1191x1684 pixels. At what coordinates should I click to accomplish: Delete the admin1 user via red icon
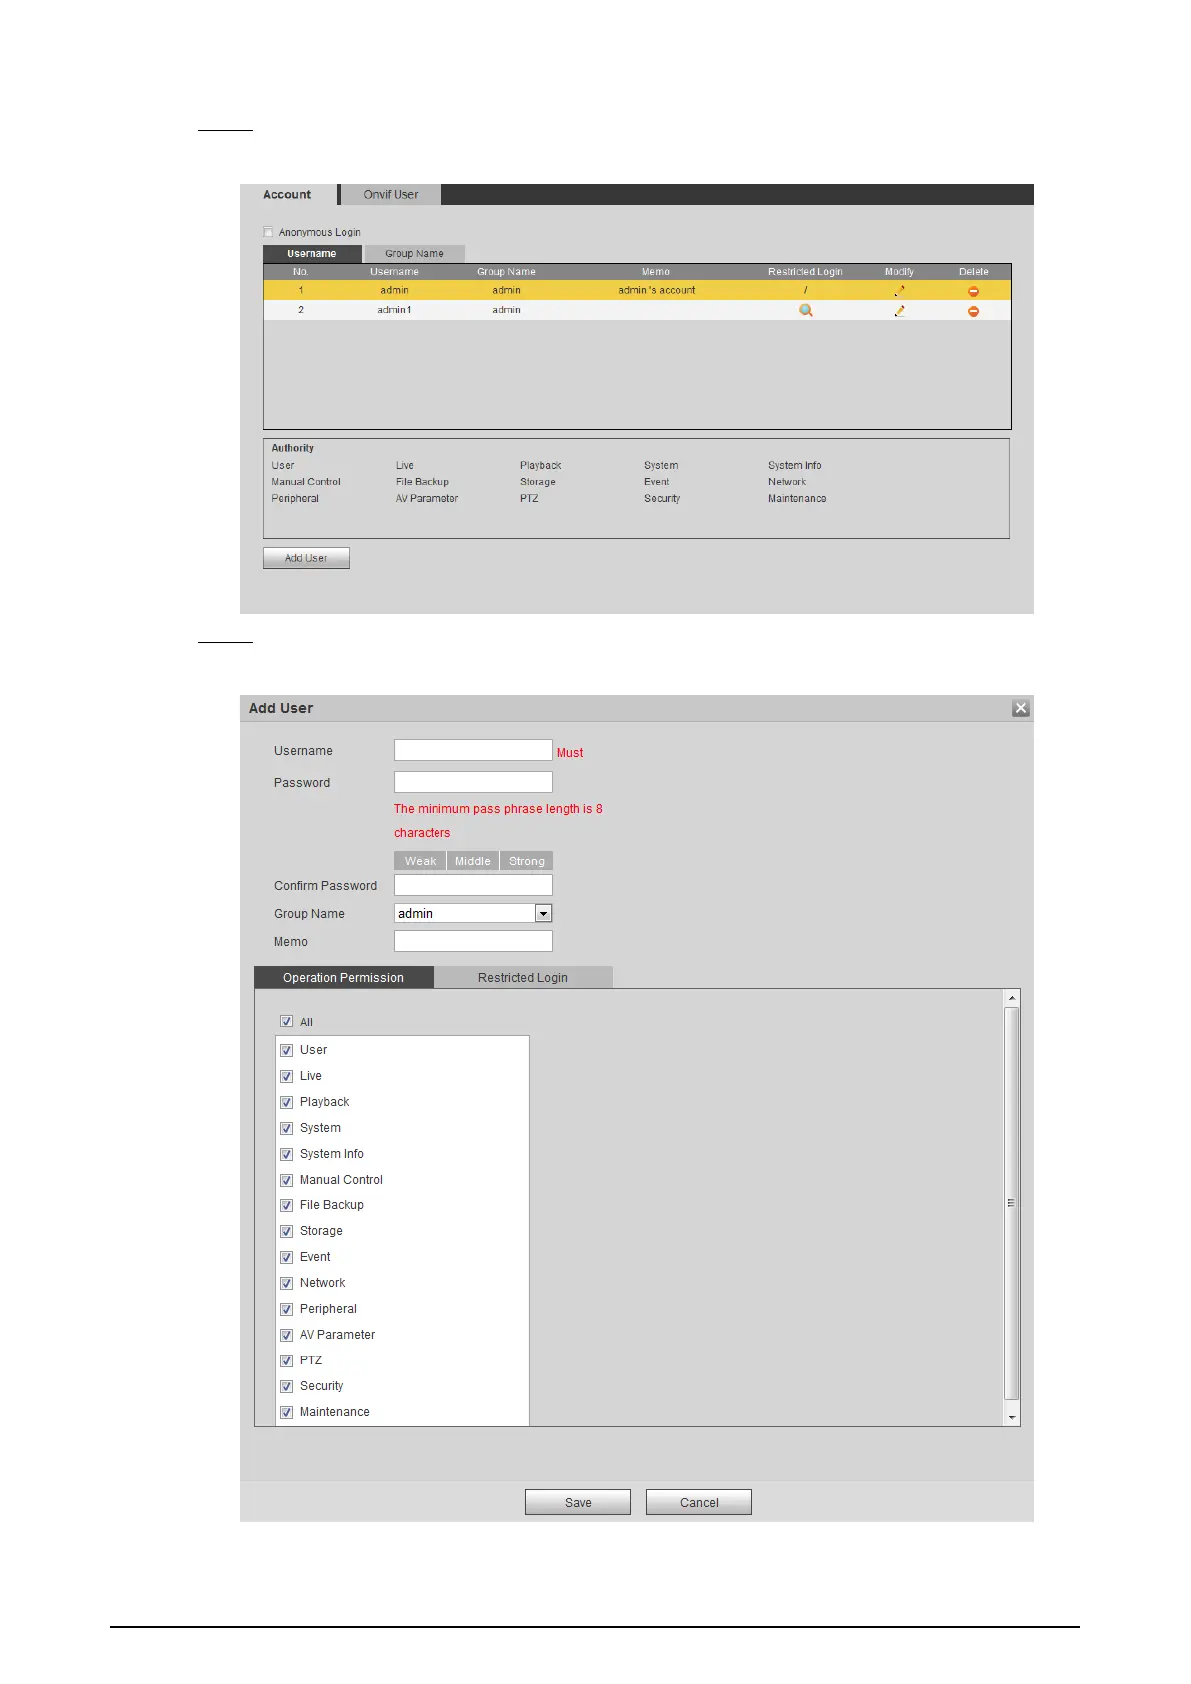pos(973,311)
